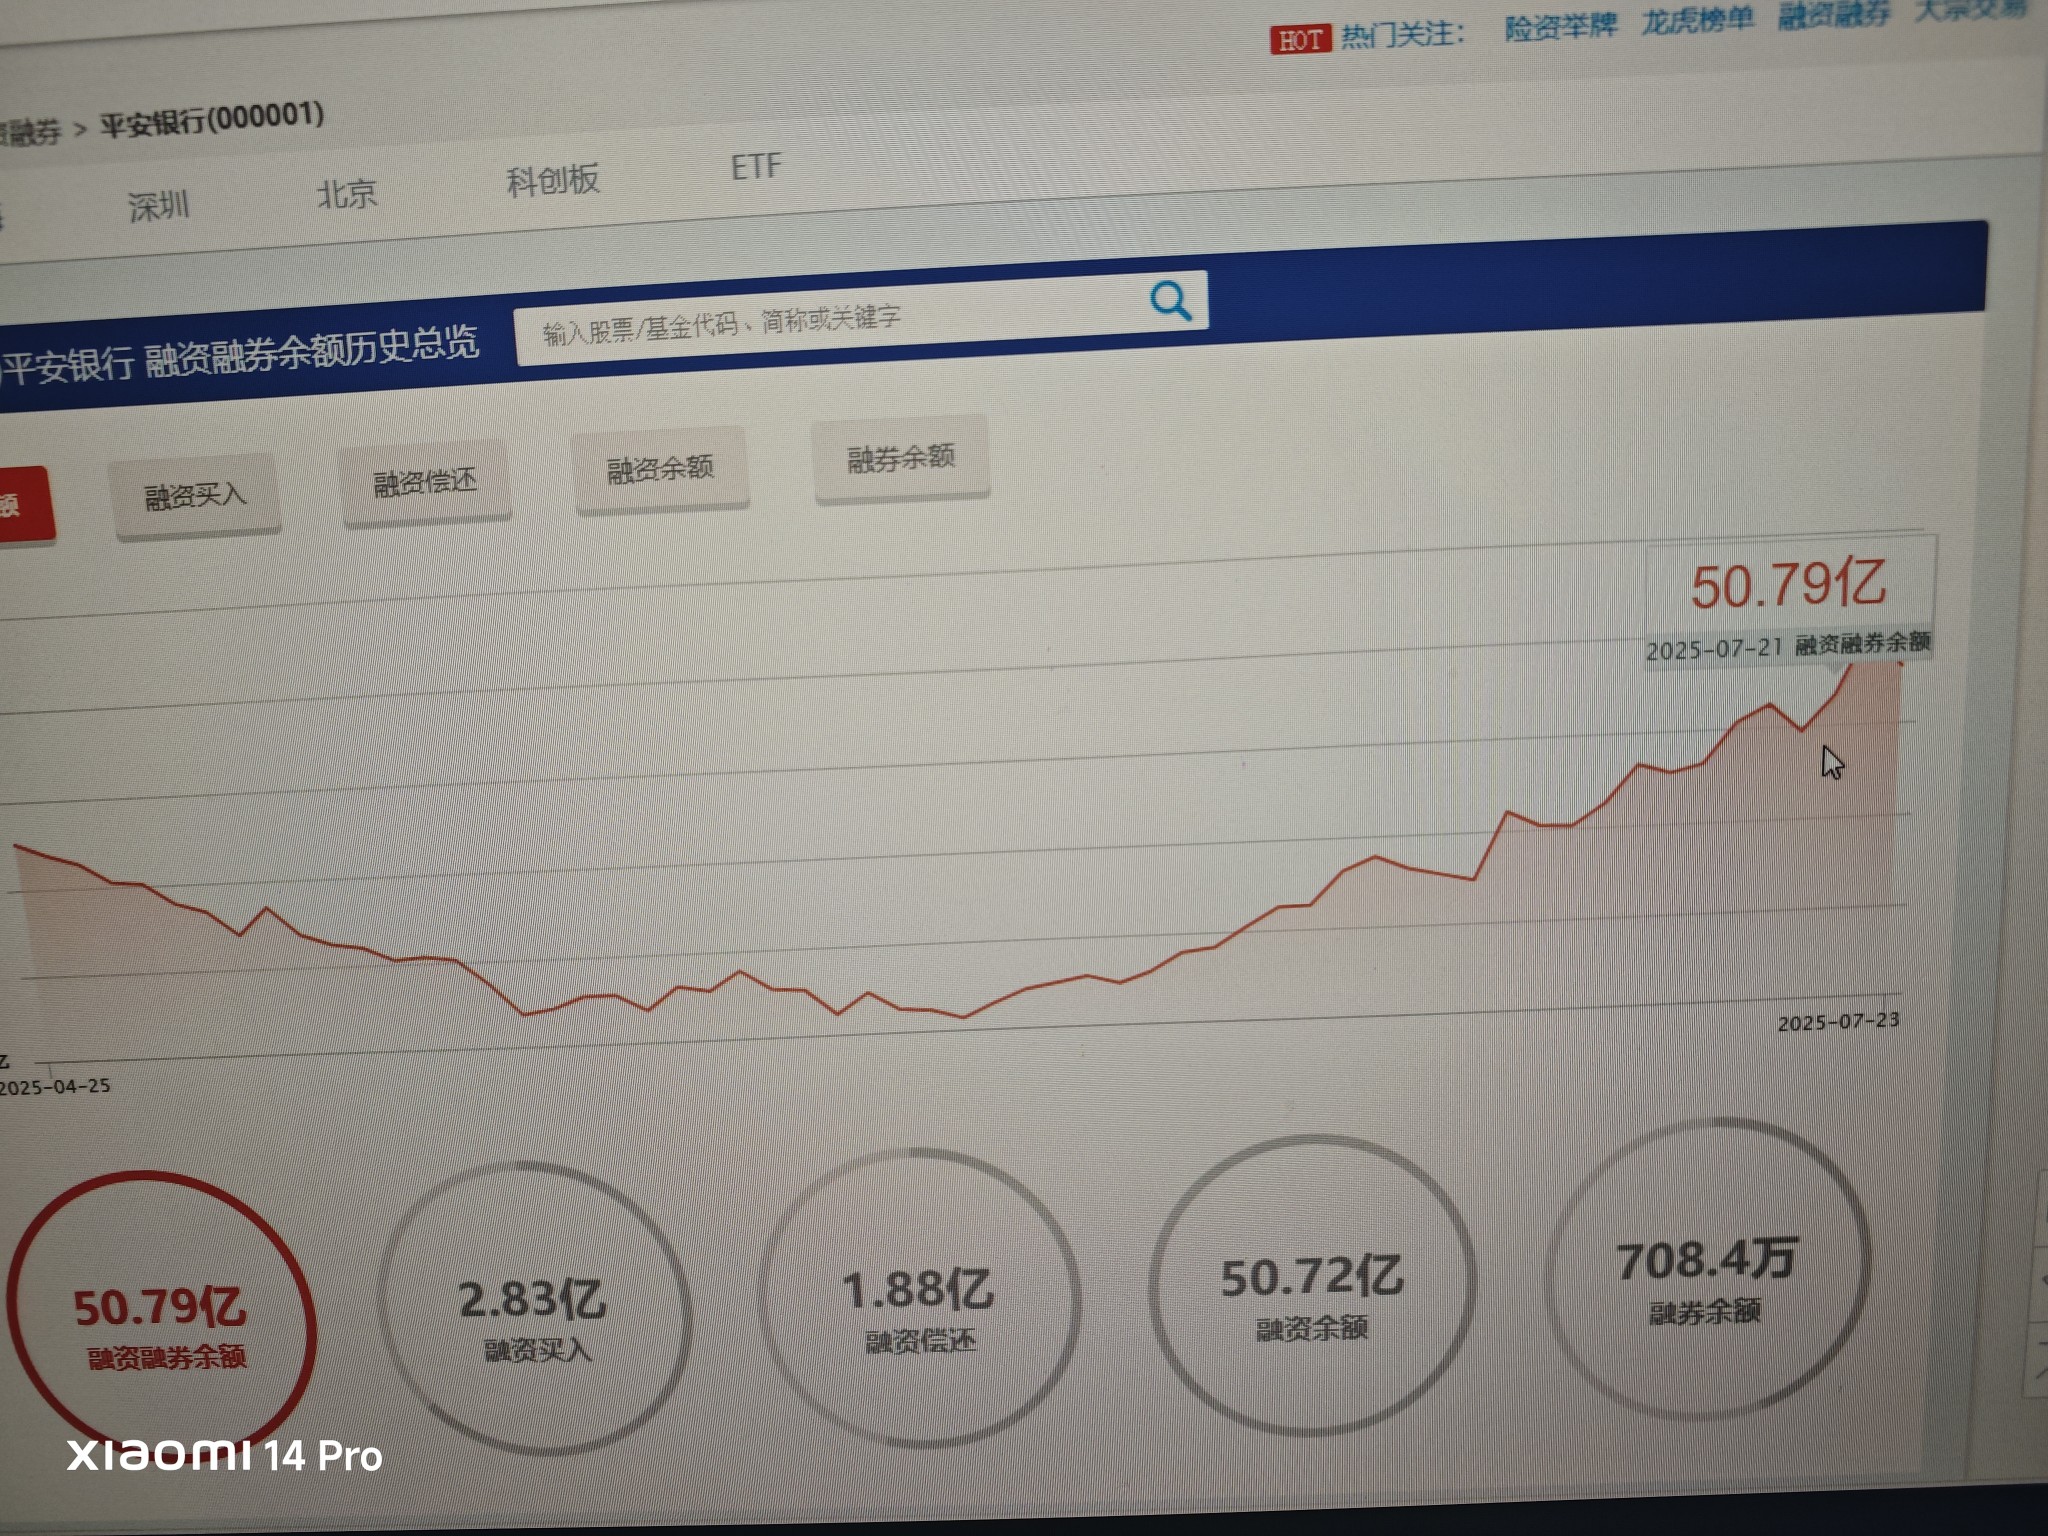Click the search magnifier icon
Viewport: 2048px width, 1536px height.
tap(1170, 300)
